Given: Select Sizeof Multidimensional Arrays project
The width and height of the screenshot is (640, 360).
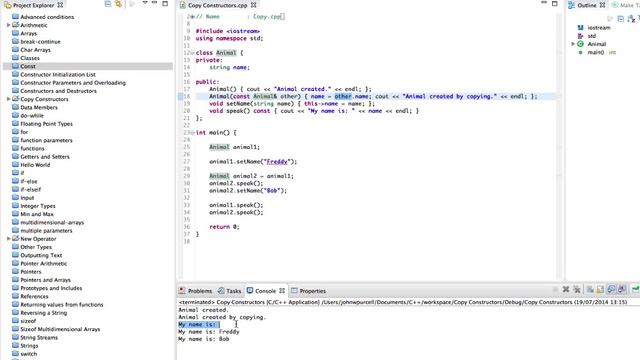Looking at the screenshot, I should 60,329.
